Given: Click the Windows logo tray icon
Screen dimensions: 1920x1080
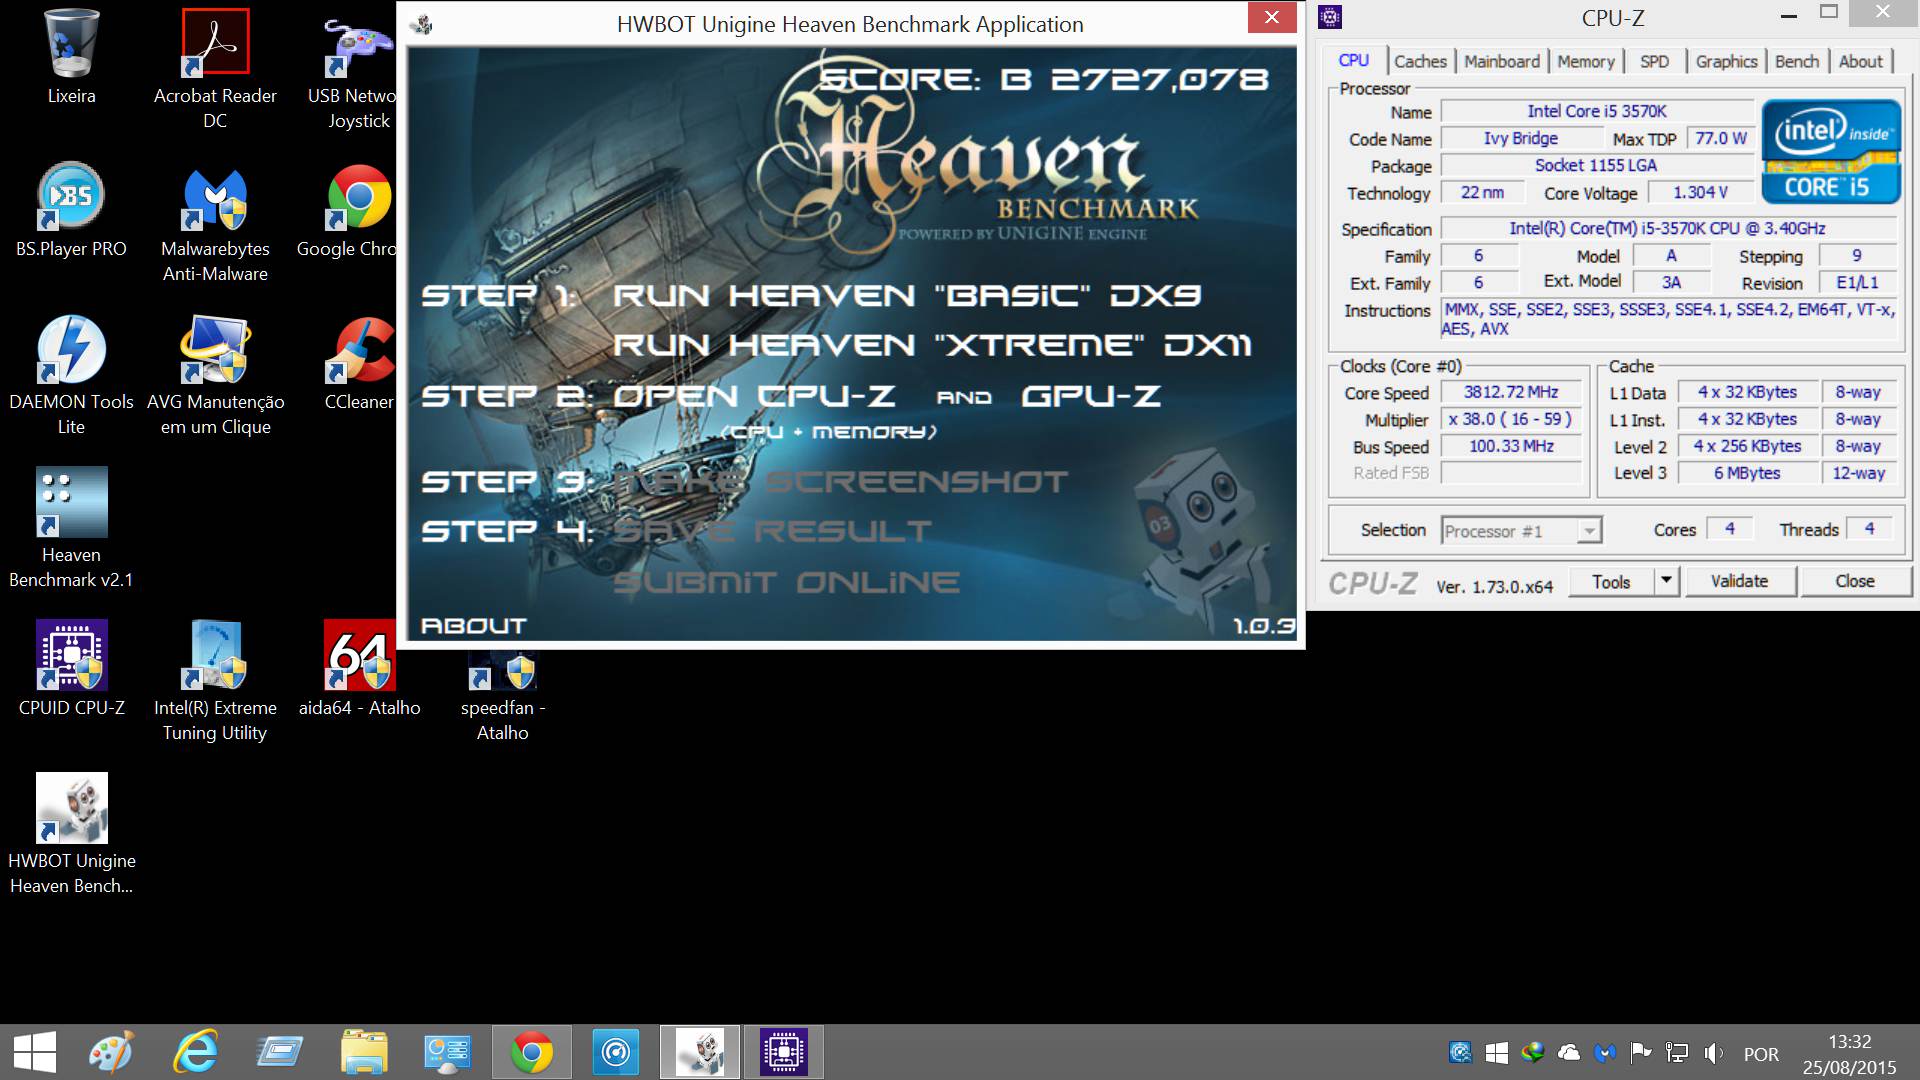Looking at the screenshot, I should point(1496,1053).
